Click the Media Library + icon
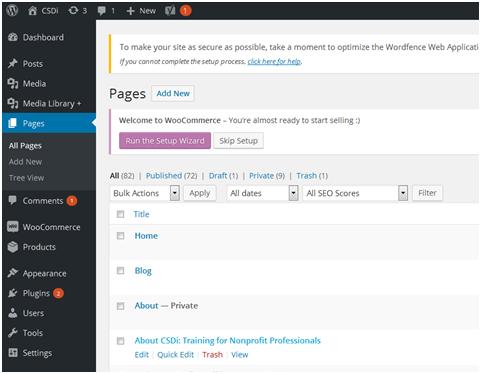Image resolution: width=481 pixels, height=374 pixels. click(x=13, y=103)
